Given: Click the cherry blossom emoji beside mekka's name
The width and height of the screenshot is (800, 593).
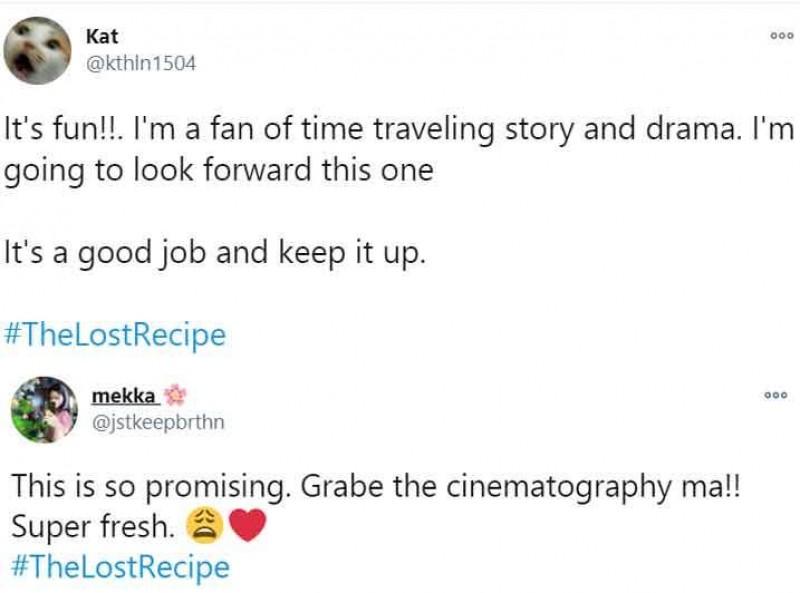Looking at the screenshot, I should point(175,397).
